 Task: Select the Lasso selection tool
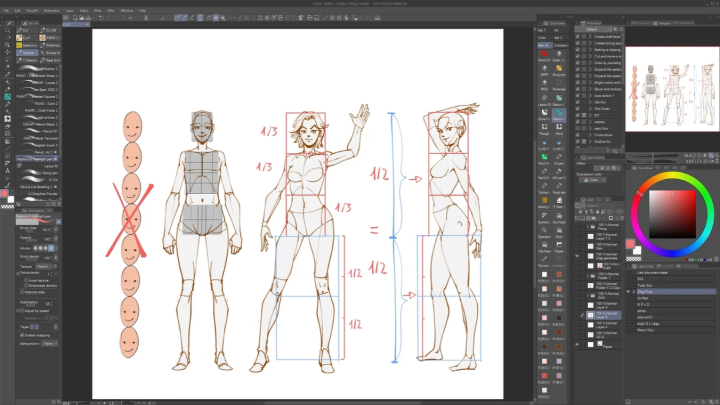click(x=7, y=60)
